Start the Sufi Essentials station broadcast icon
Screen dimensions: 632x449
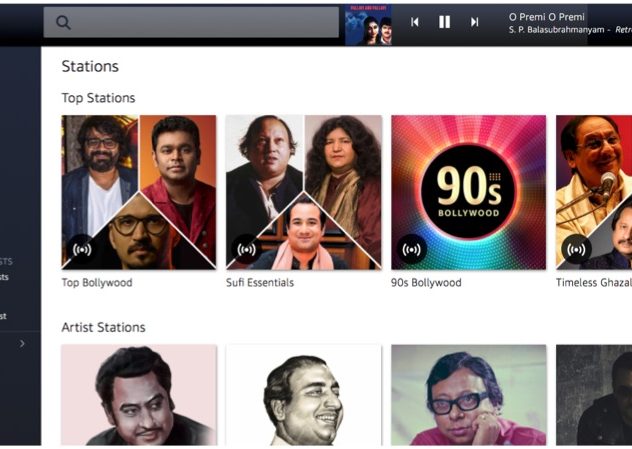click(246, 249)
